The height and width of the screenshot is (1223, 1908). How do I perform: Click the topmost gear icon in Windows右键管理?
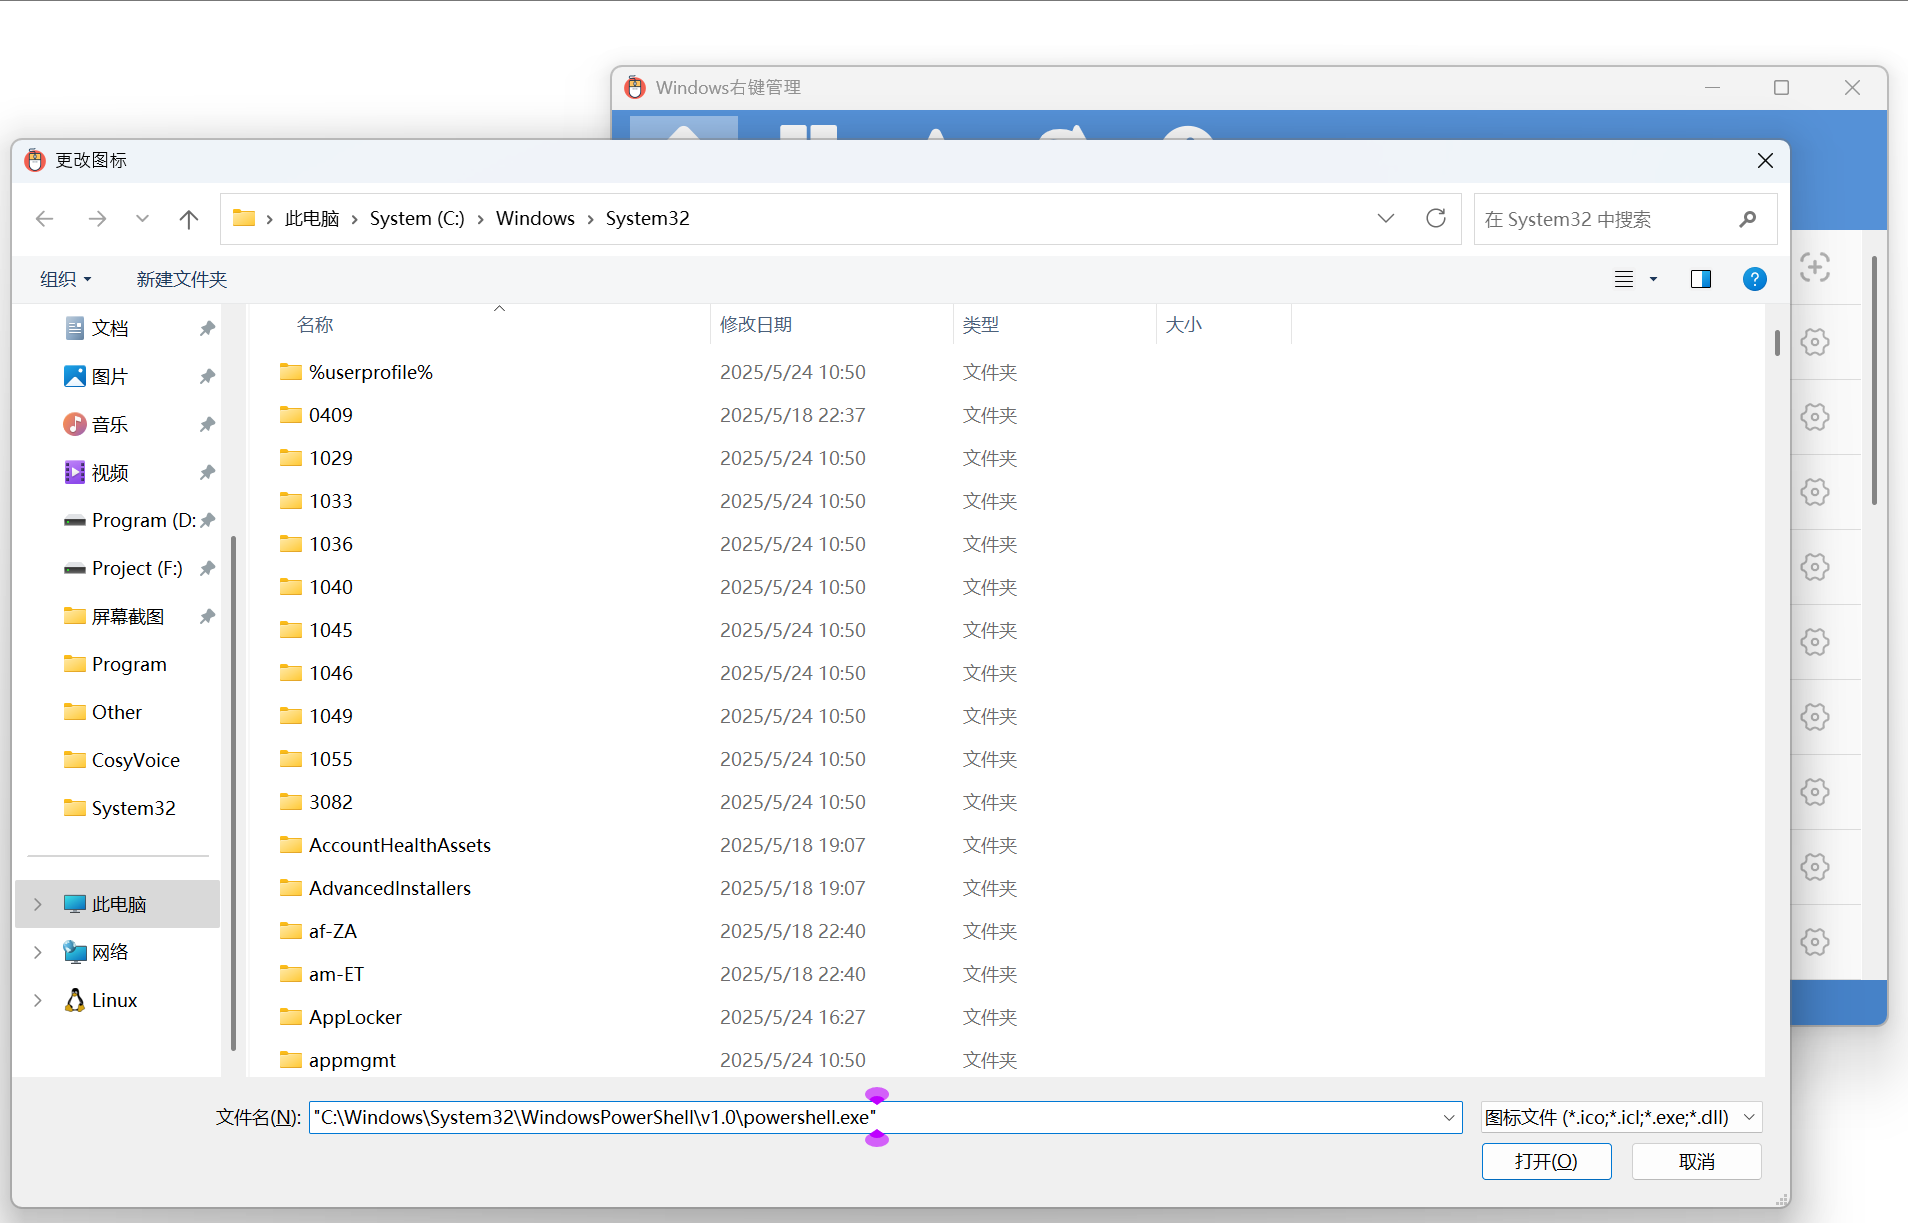tap(1814, 342)
